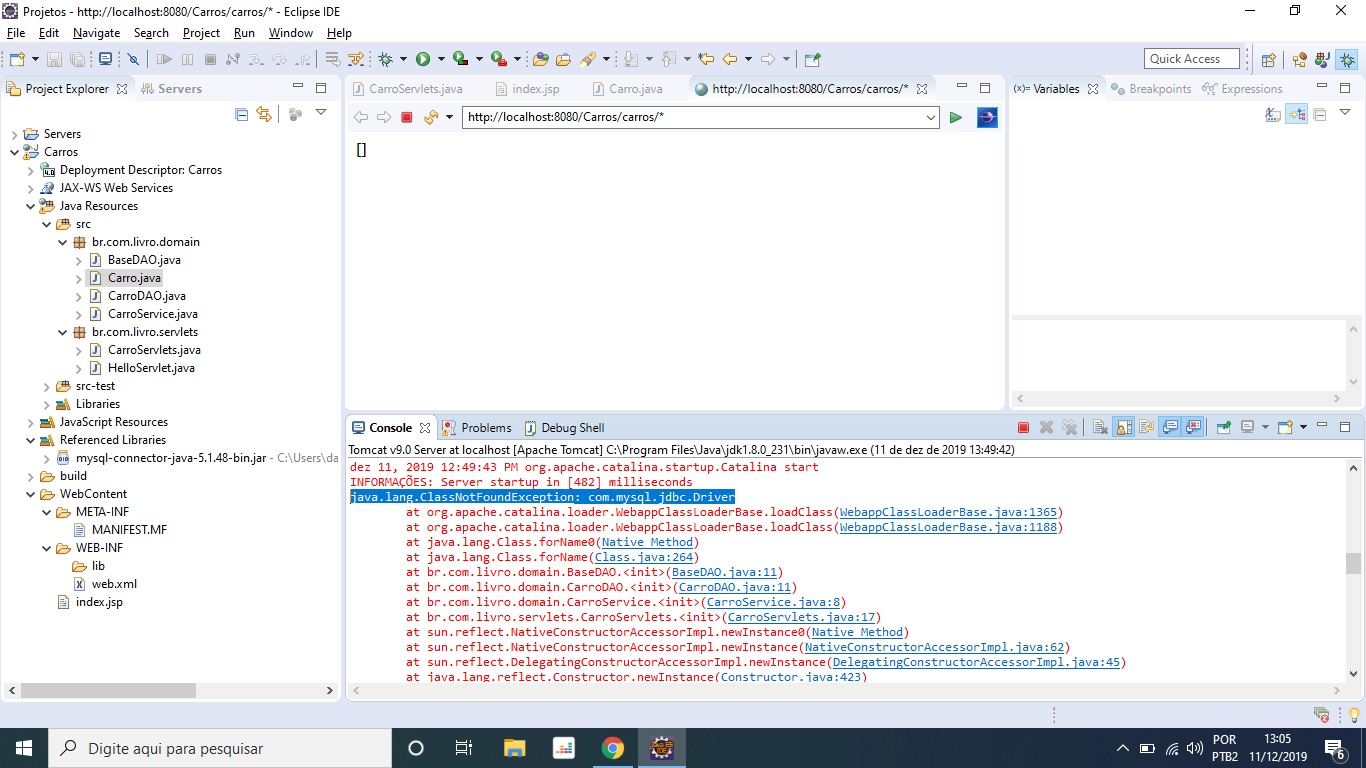Open Project Explorer View Menu triangle
The image size is (1366, 768).
click(321, 113)
